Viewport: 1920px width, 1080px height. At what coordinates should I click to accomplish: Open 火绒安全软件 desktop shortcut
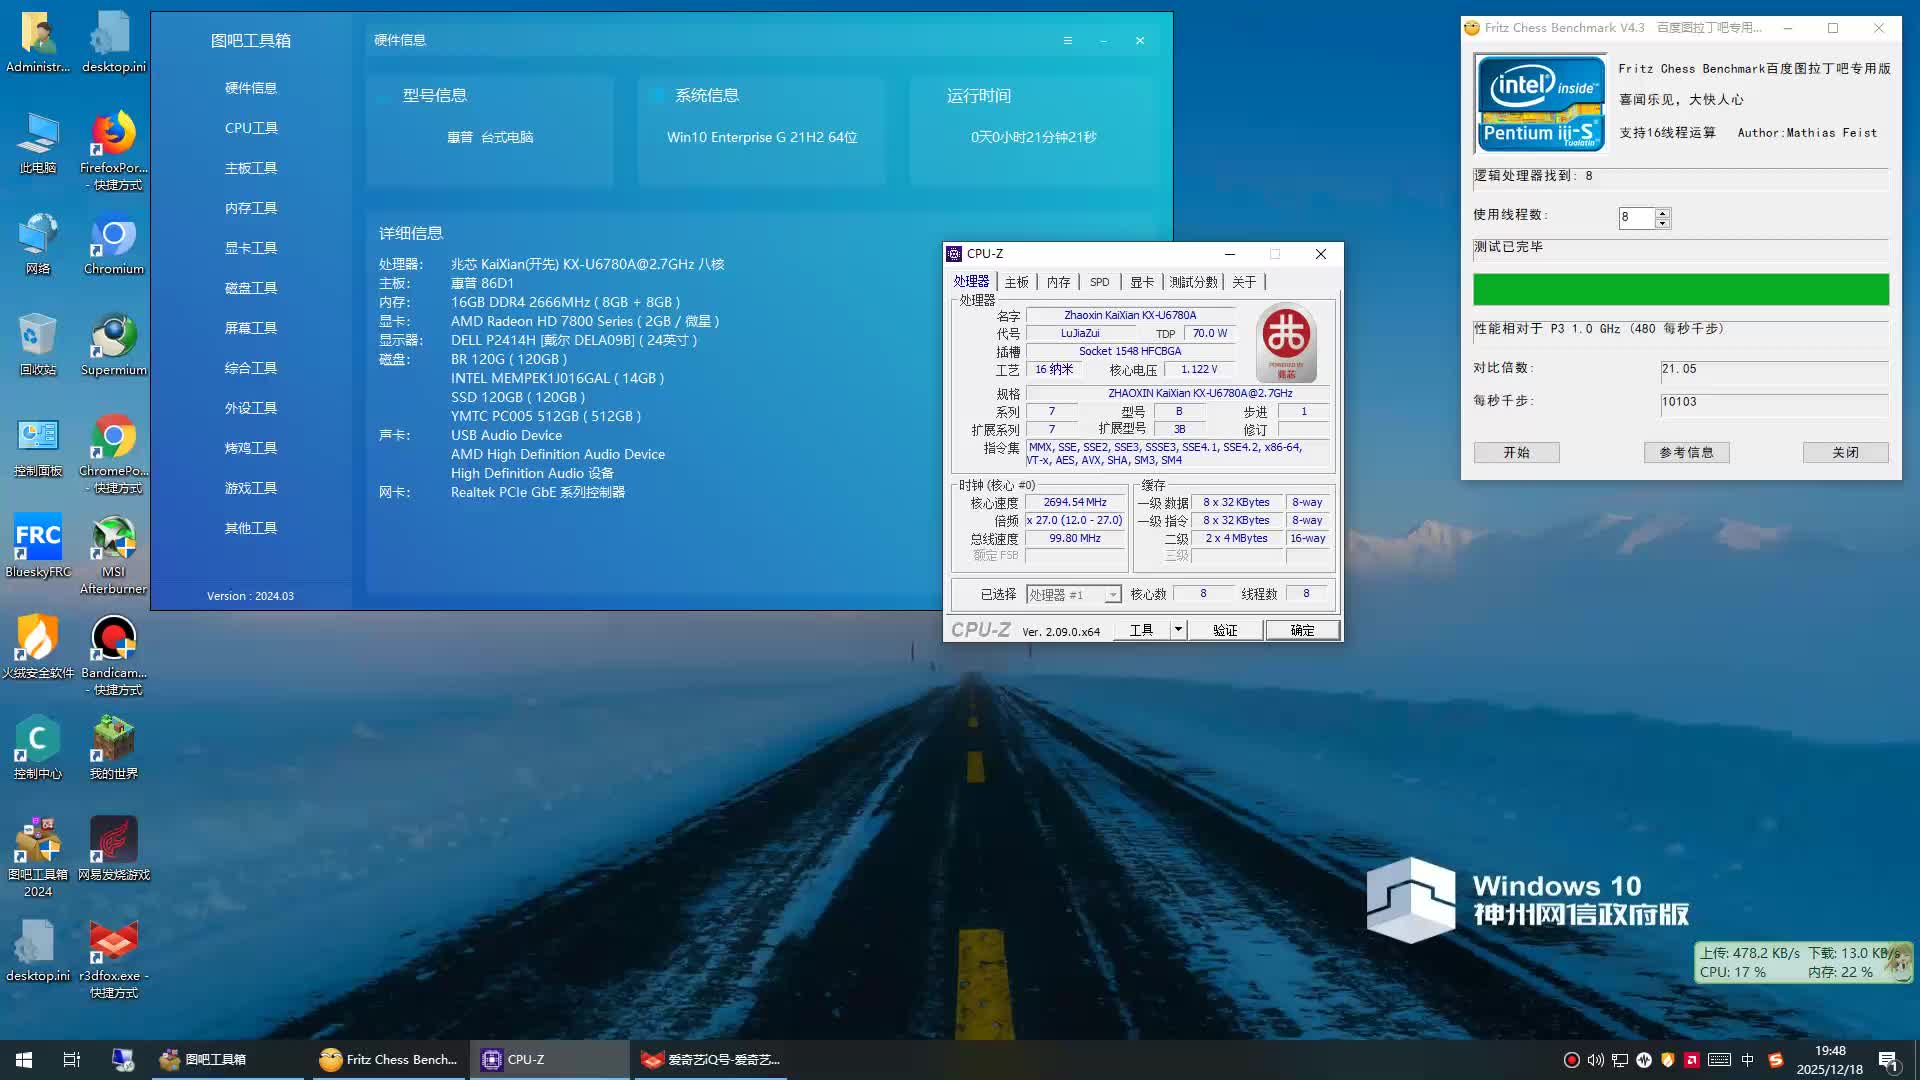click(38, 648)
